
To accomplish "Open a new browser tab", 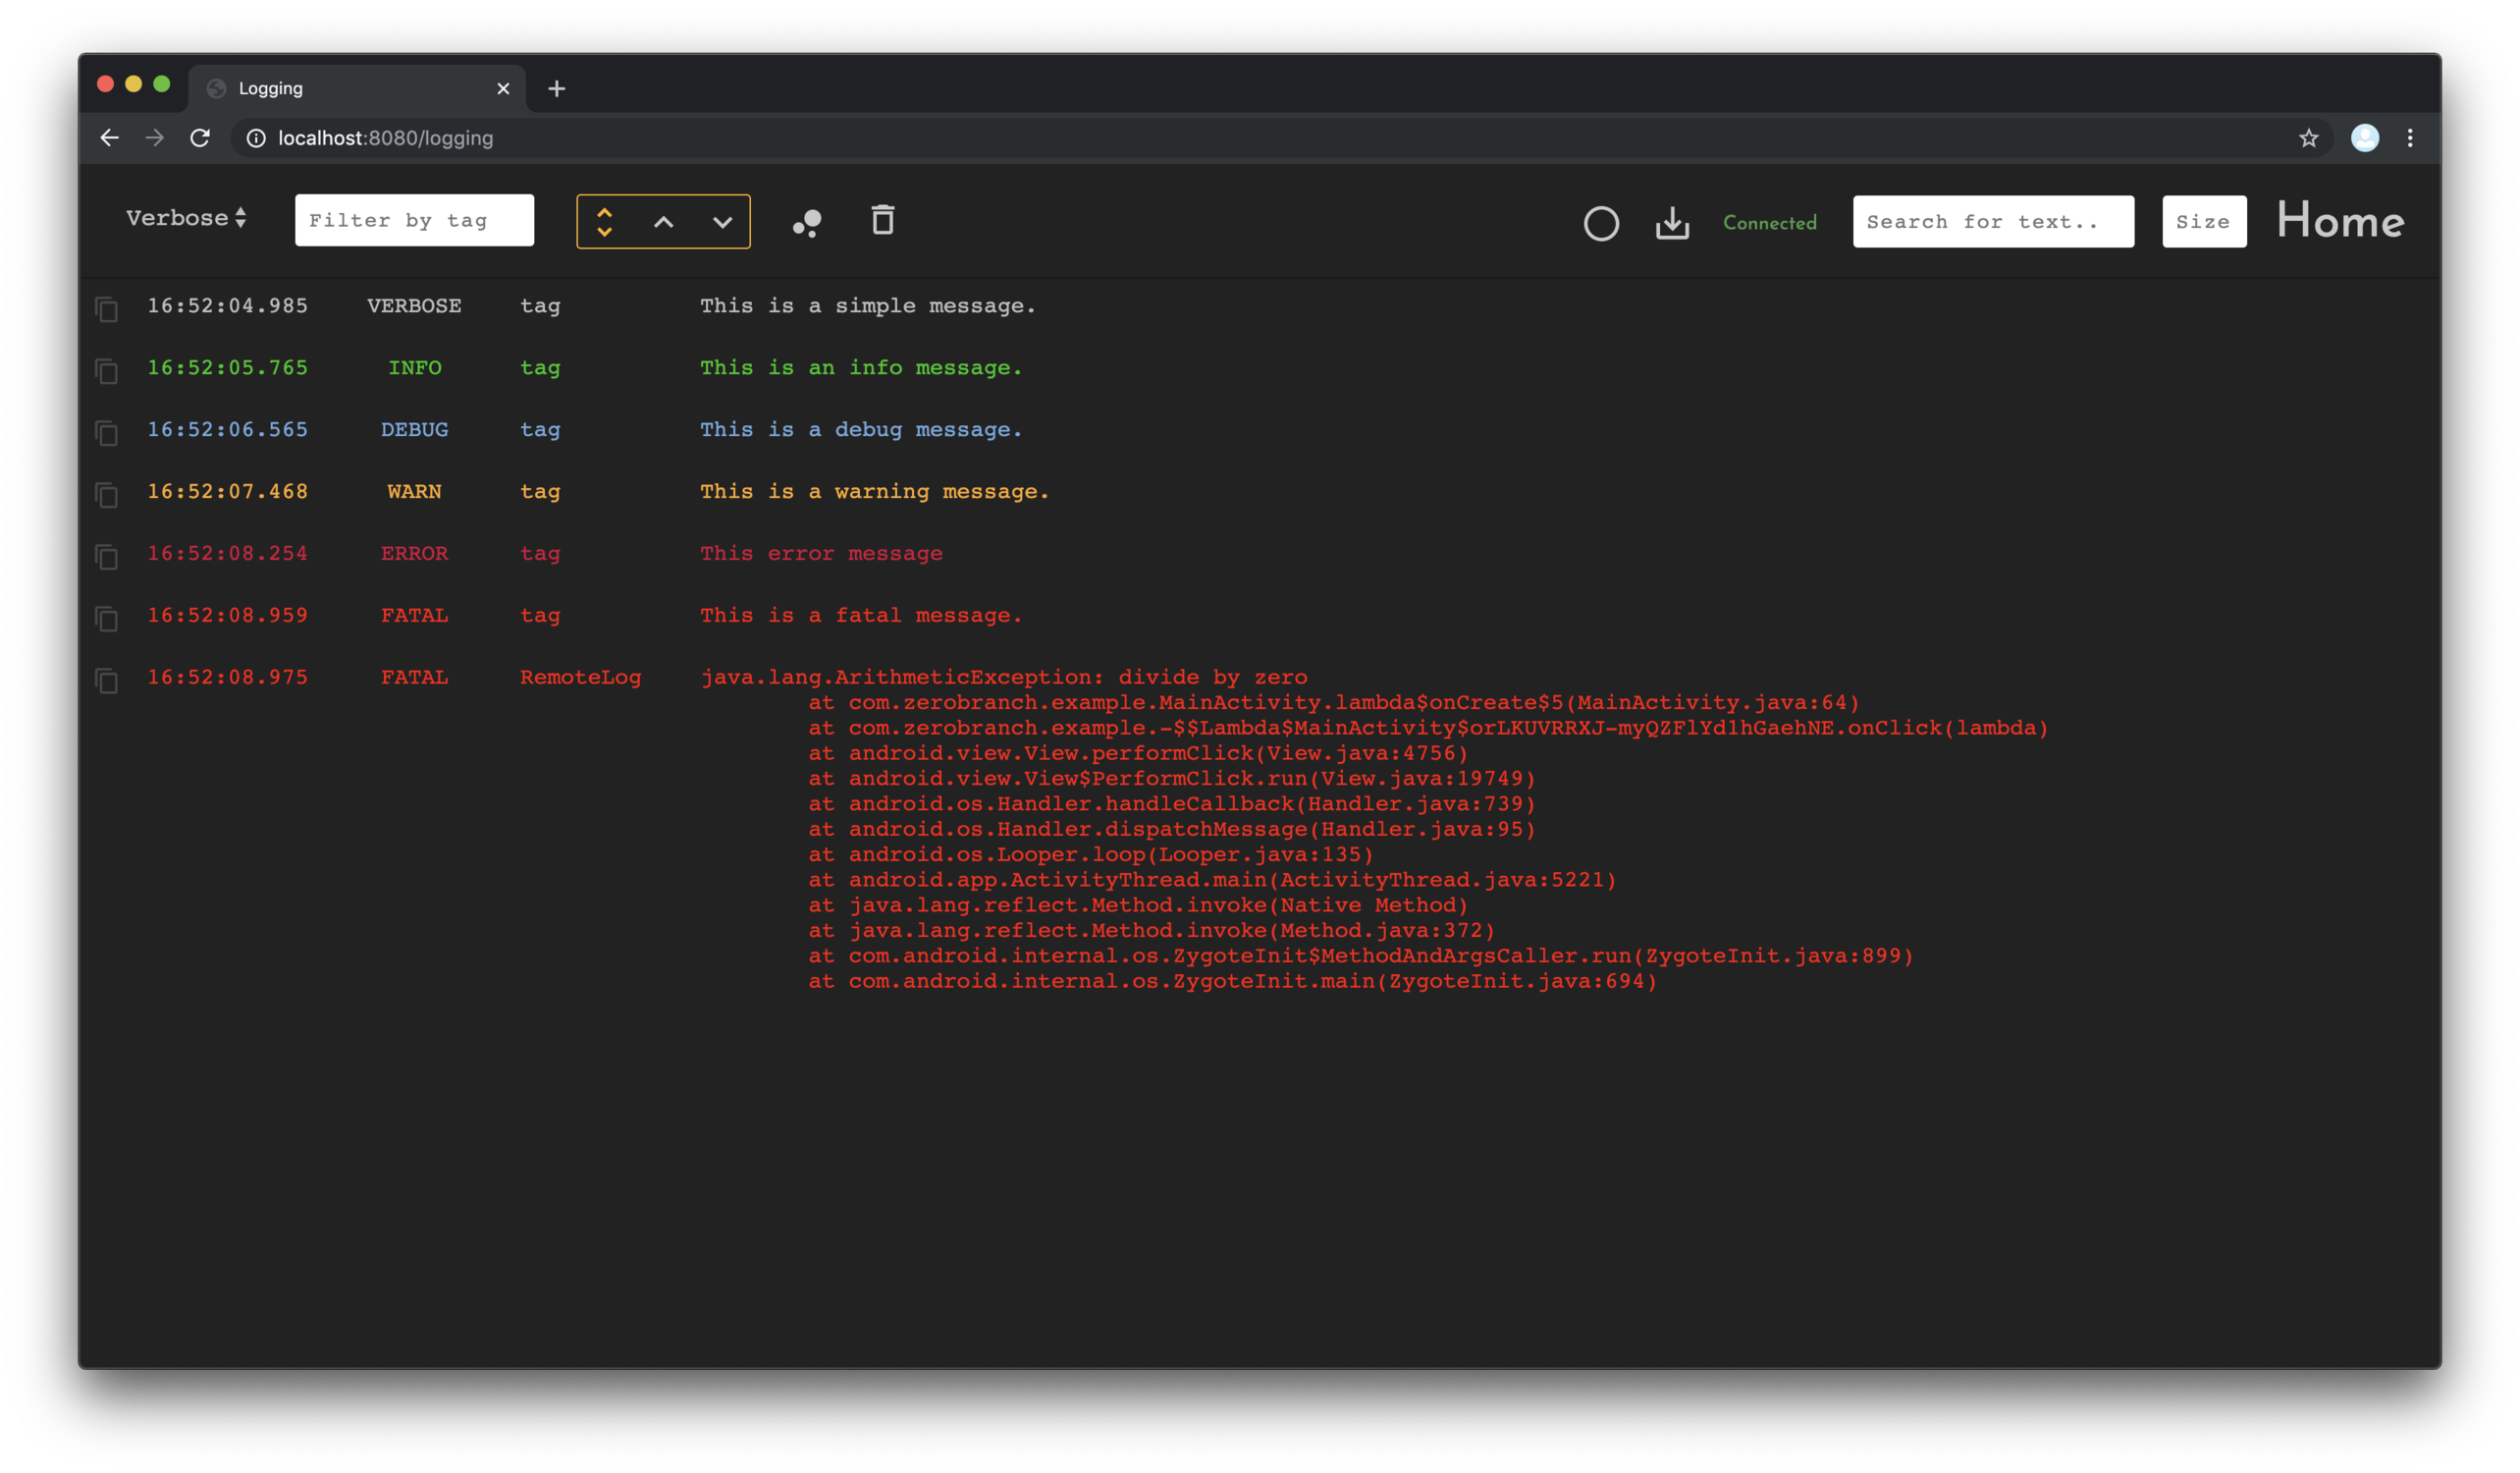I will [x=557, y=89].
